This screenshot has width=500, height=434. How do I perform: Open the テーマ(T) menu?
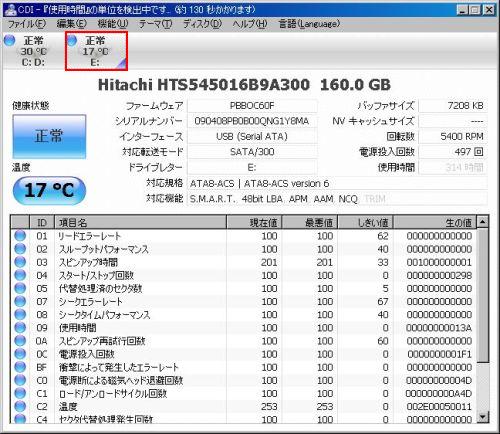[x=155, y=24]
